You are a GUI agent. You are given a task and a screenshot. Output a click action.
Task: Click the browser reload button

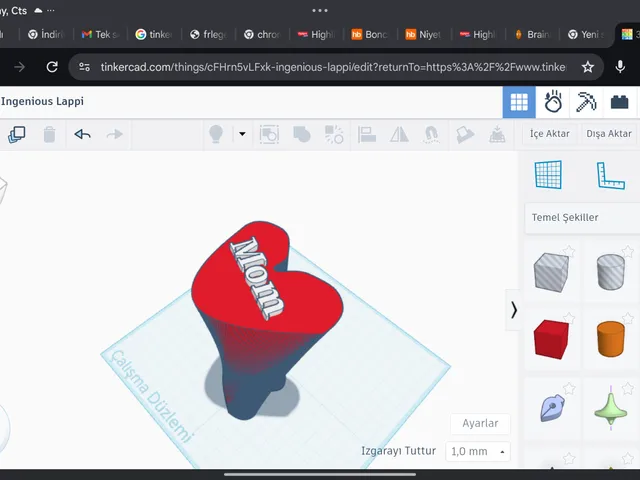point(52,67)
